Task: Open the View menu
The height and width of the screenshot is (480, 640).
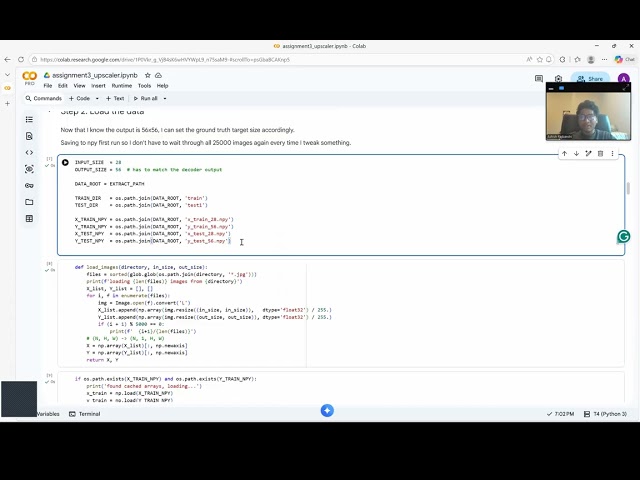Action: (79, 86)
